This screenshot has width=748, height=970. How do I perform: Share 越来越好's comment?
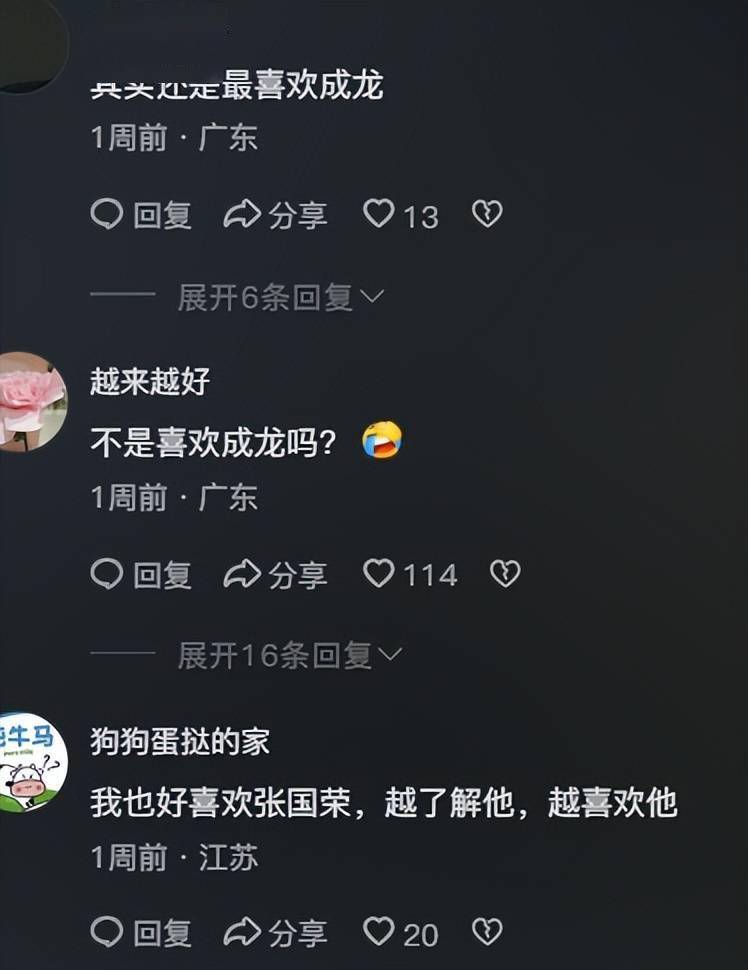click(275, 574)
